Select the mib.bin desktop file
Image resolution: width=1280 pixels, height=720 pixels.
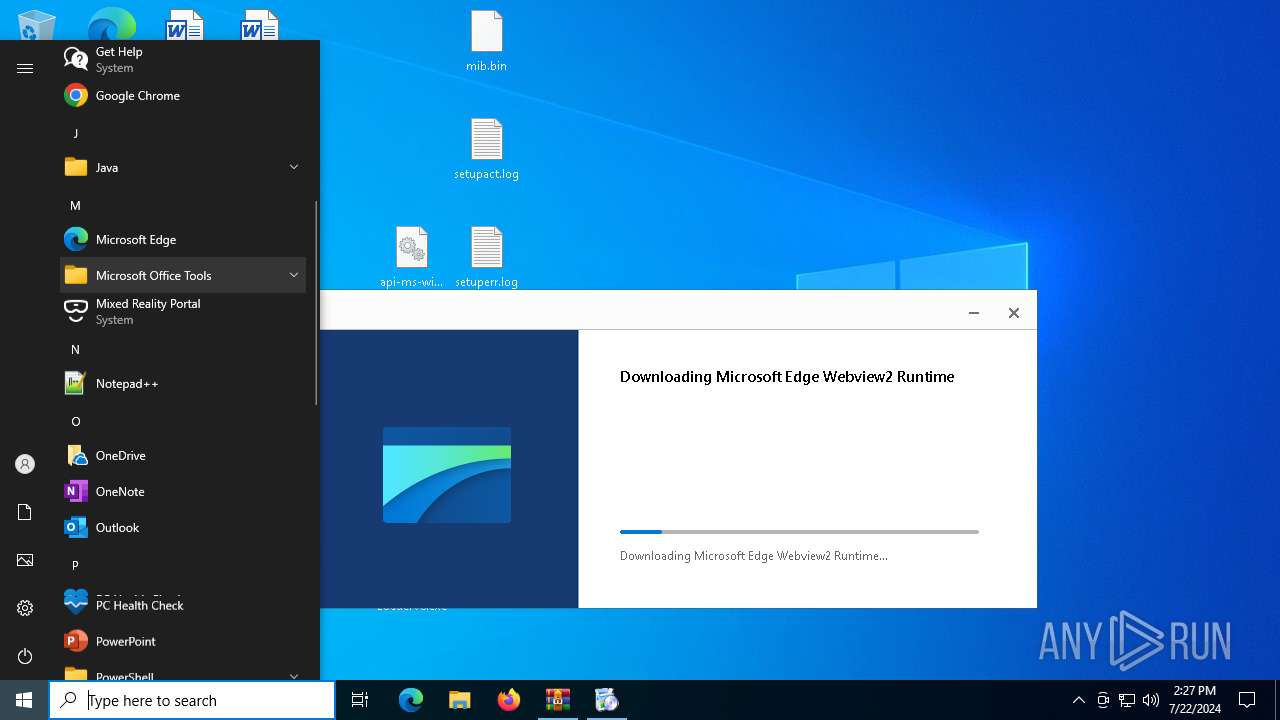[486, 41]
